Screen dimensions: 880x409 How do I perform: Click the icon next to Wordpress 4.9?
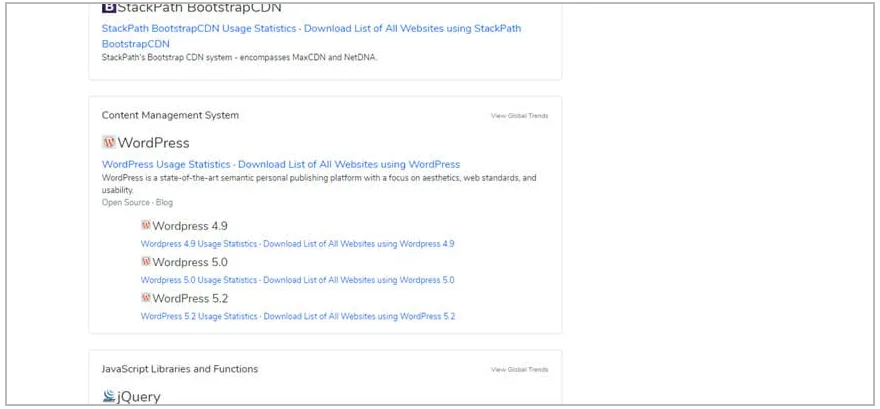146,225
